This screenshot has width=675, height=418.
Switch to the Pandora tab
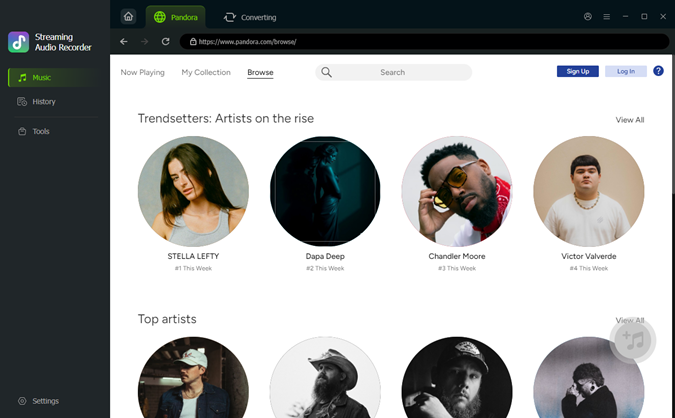pyautogui.click(x=176, y=17)
